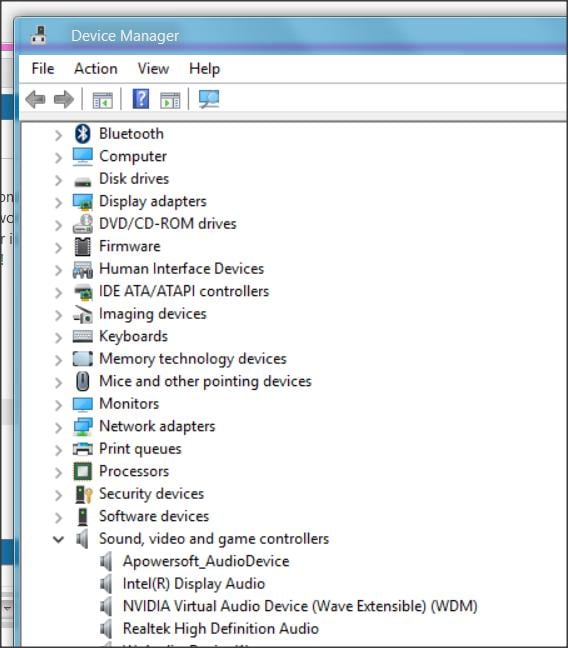This screenshot has width=568, height=648.
Task: Select NVIDIA Virtual Audio Device (Wave Extensible) (WDM)
Action: [x=300, y=606]
